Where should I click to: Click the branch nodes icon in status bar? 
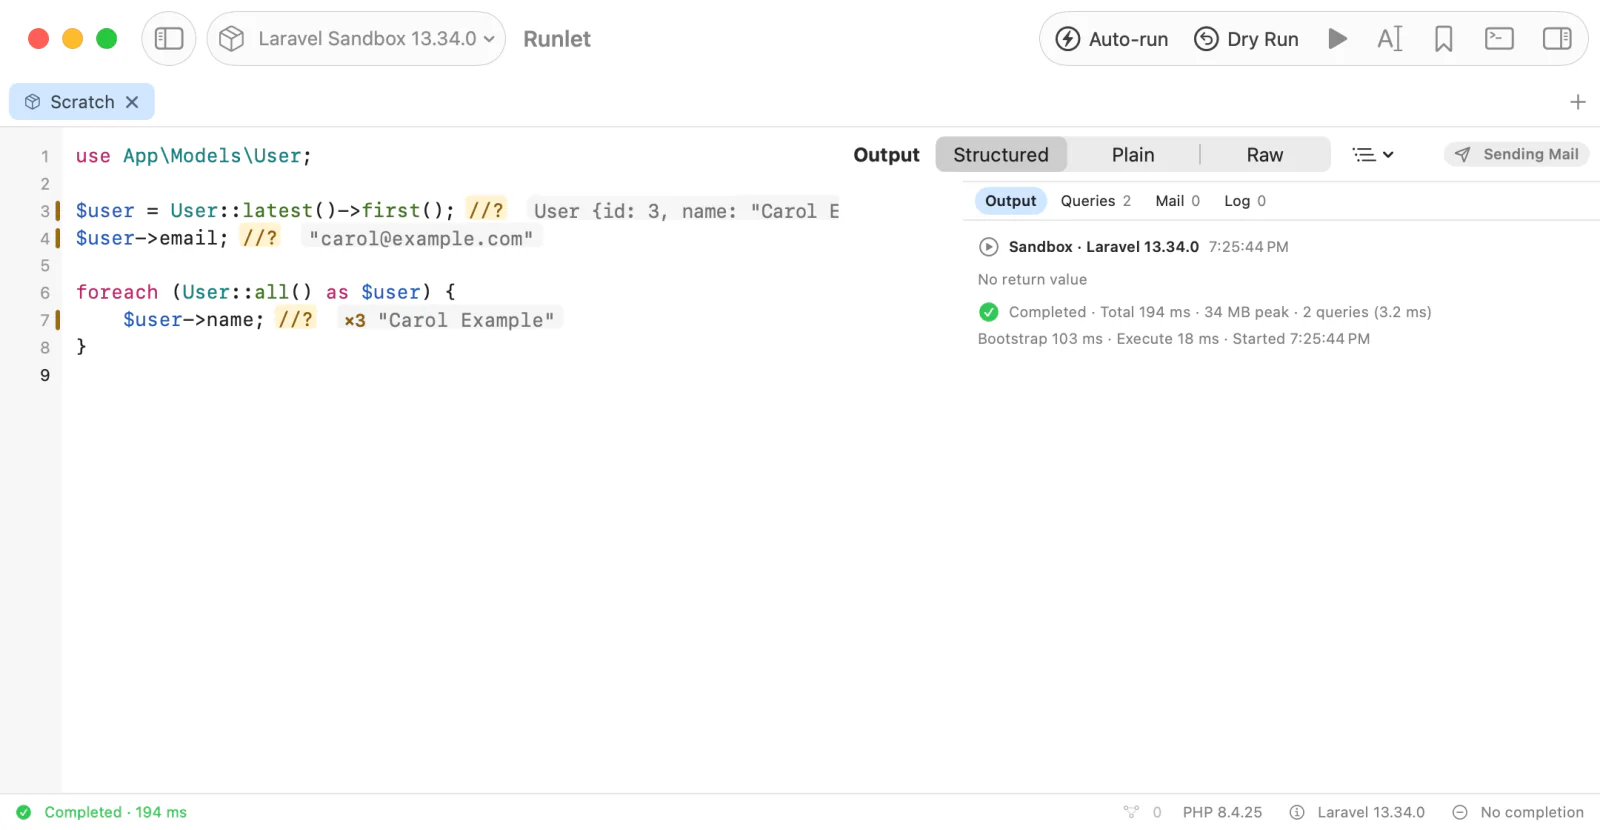[1131, 812]
